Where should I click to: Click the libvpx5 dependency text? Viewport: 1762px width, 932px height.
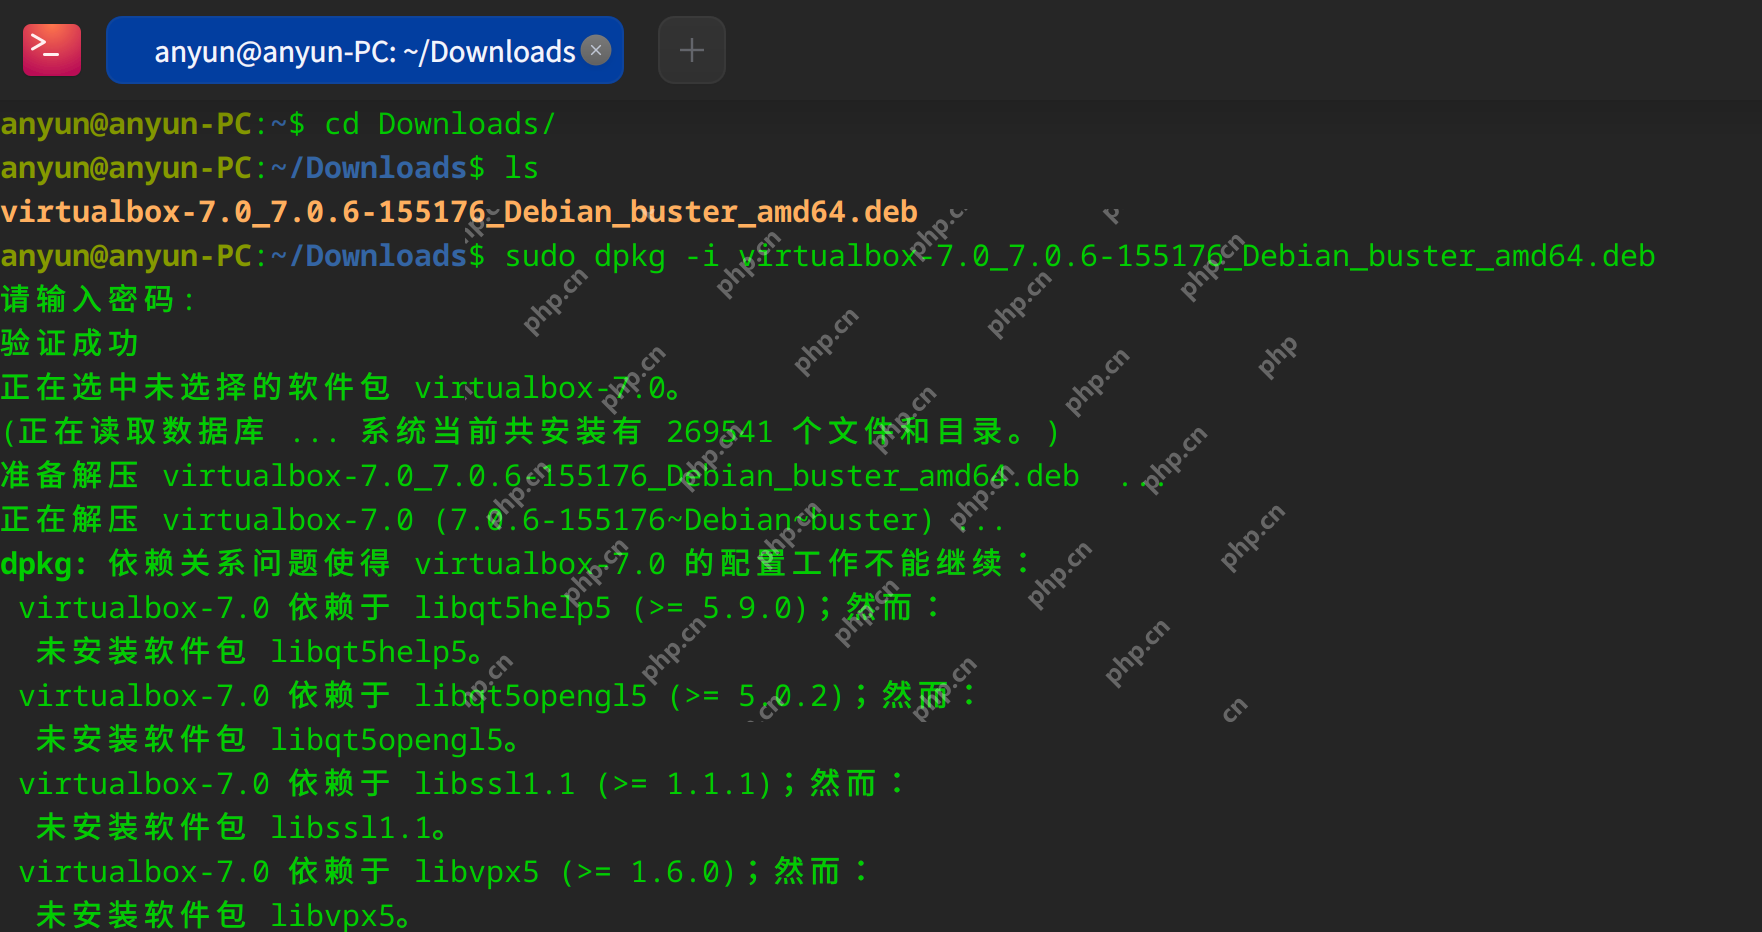click(x=477, y=871)
